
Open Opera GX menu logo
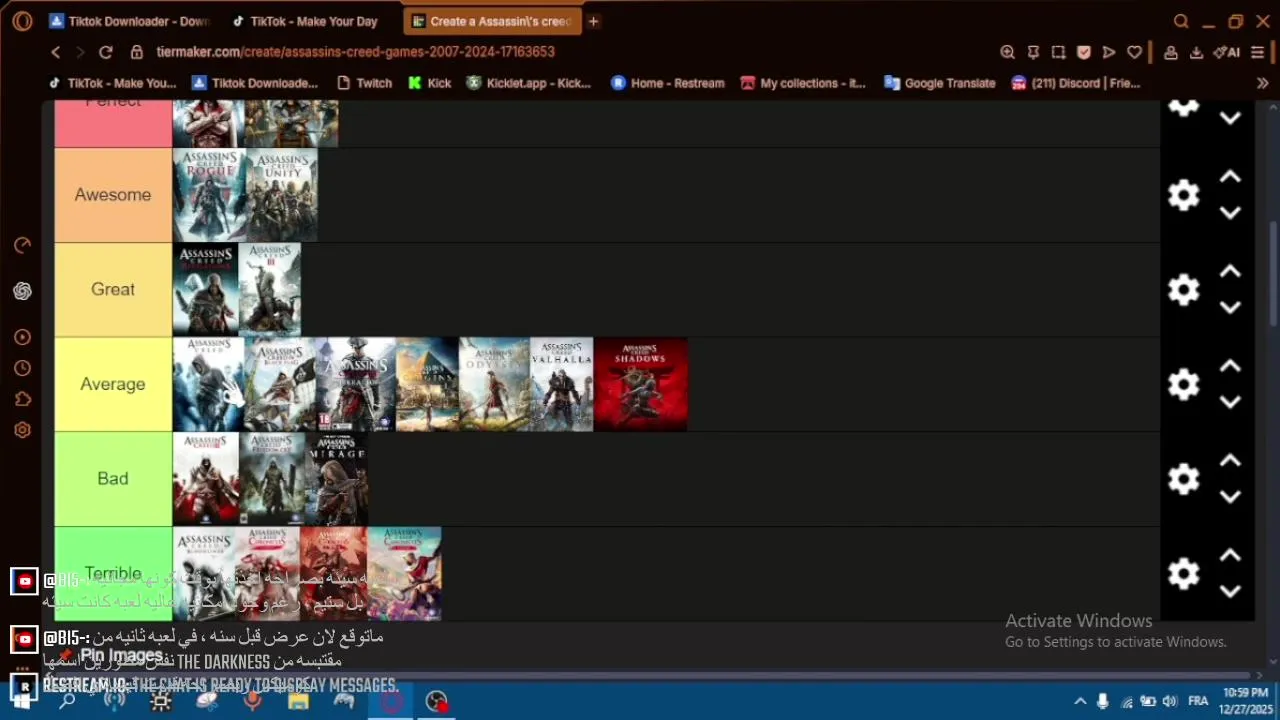tap(22, 21)
